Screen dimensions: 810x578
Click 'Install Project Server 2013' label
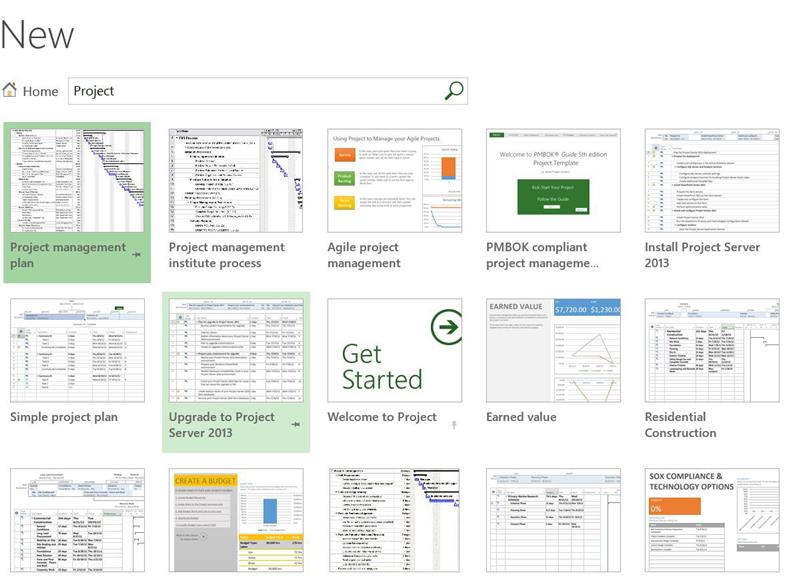(x=702, y=255)
